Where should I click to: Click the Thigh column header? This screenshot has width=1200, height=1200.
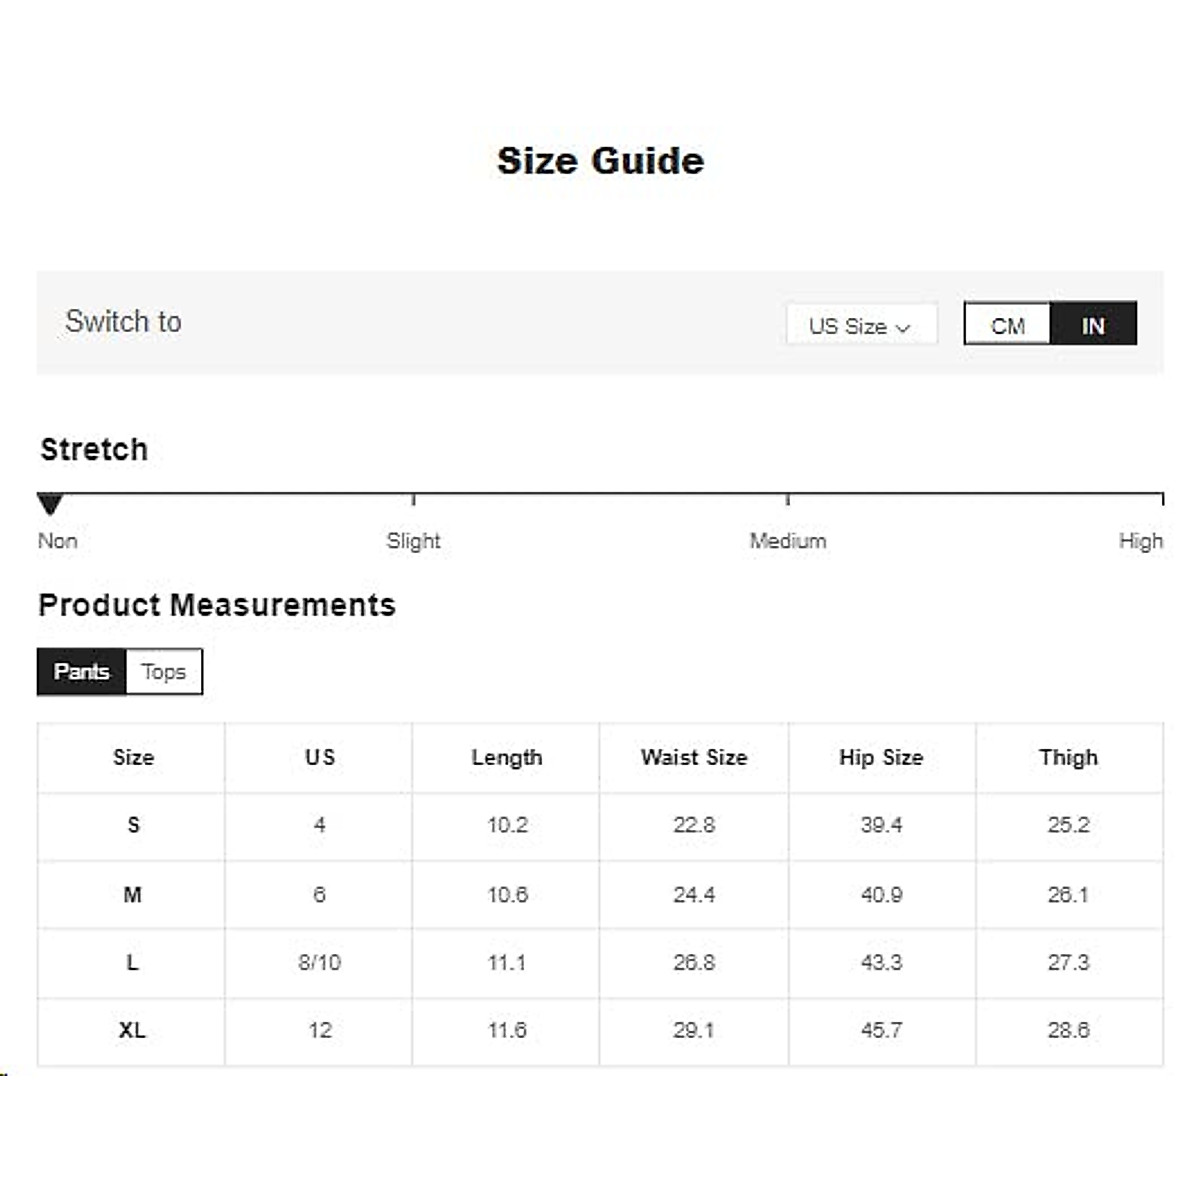pyautogui.click(x=1068, y=758)
